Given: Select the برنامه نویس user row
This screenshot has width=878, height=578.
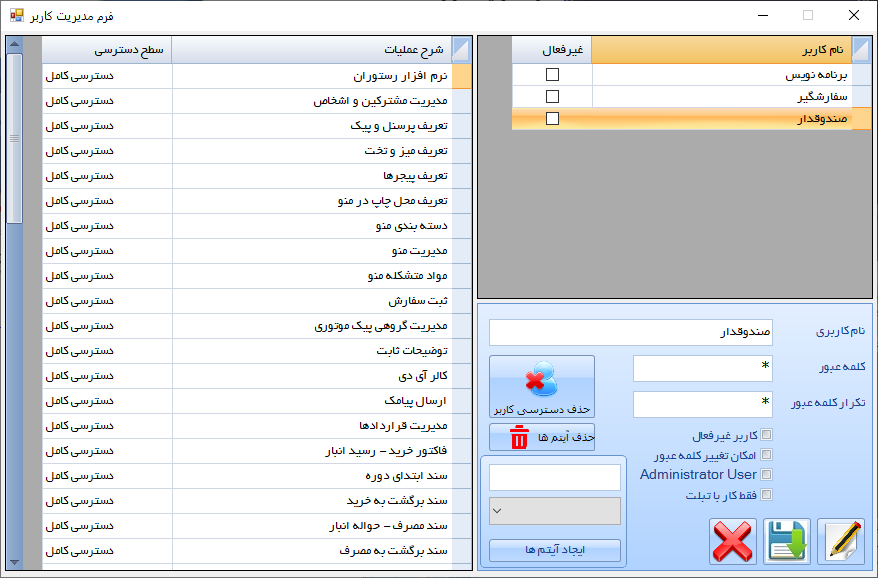Looking at the screenshot, I should coord(720,75).
